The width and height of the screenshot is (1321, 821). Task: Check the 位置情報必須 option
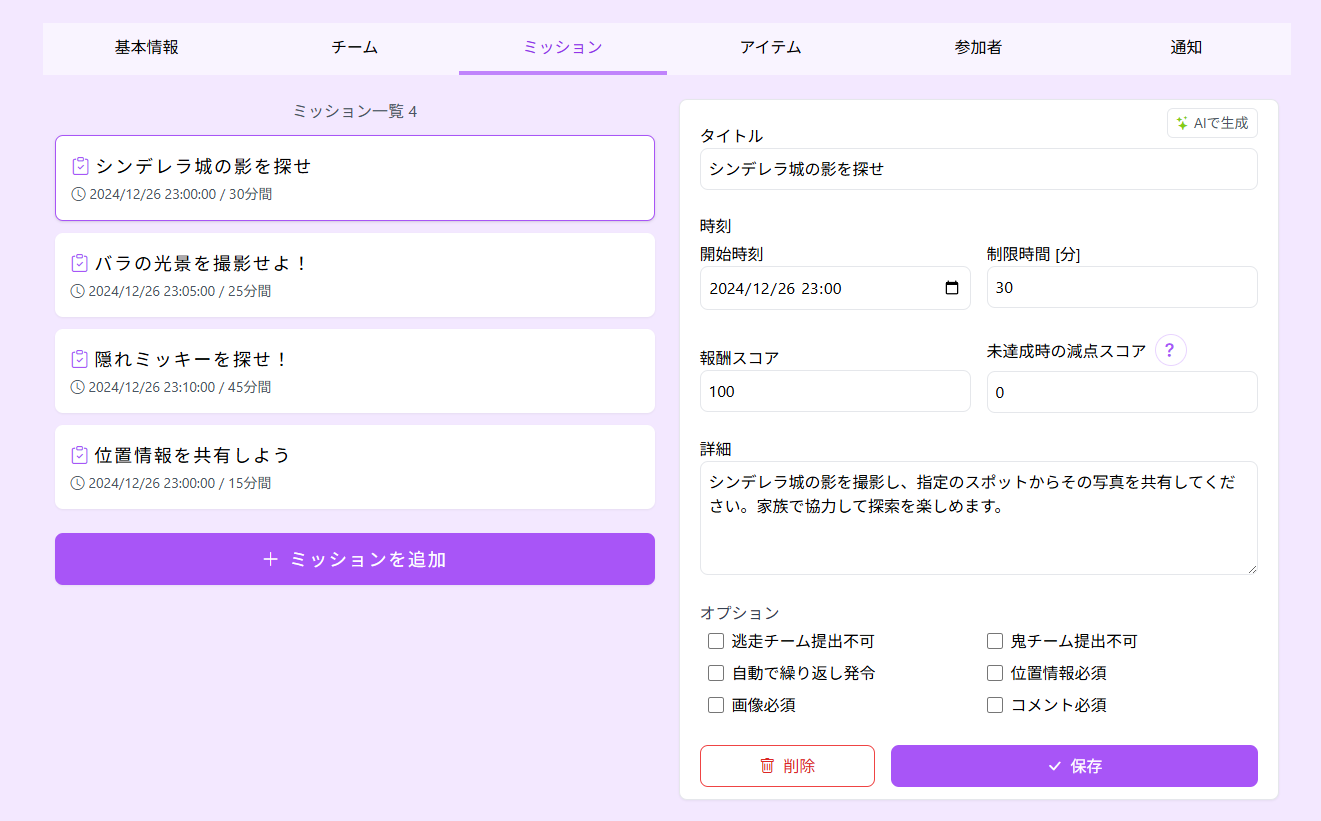(995, 673)
